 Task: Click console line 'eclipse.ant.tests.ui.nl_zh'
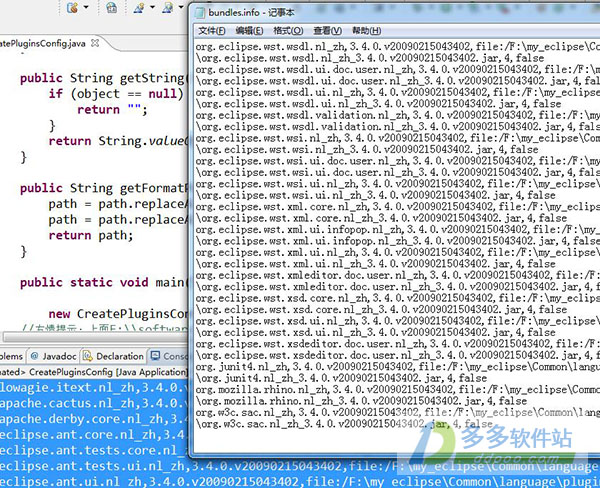click(300, 466)
